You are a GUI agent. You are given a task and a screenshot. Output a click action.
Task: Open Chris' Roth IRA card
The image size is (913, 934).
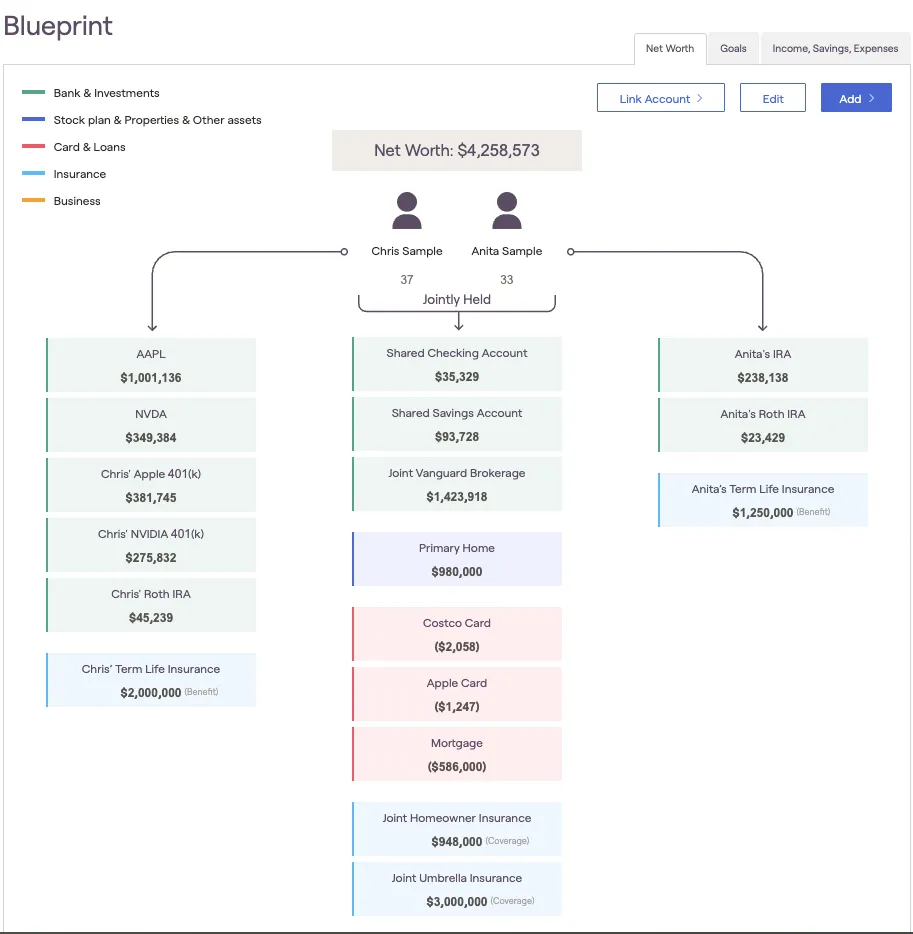click(151, 605)
